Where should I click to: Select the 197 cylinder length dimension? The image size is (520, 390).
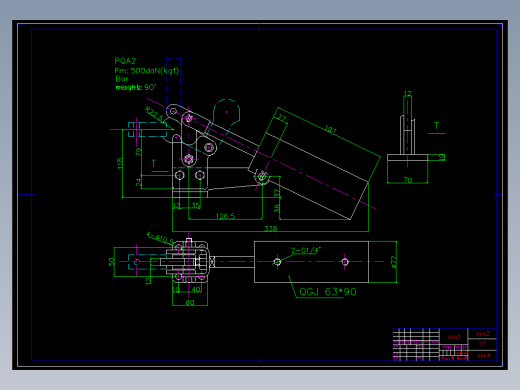point(330,130)
